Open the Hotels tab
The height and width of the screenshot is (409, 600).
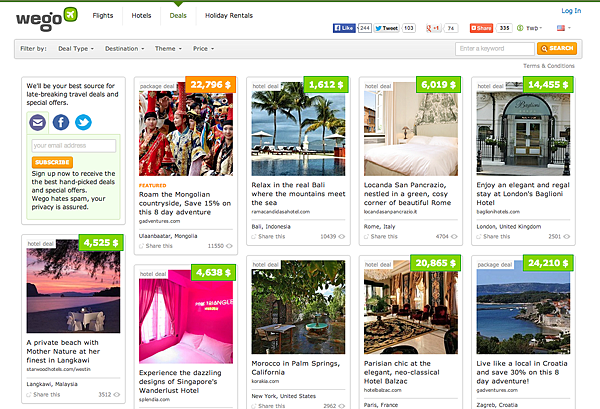(x=141, y=16)
